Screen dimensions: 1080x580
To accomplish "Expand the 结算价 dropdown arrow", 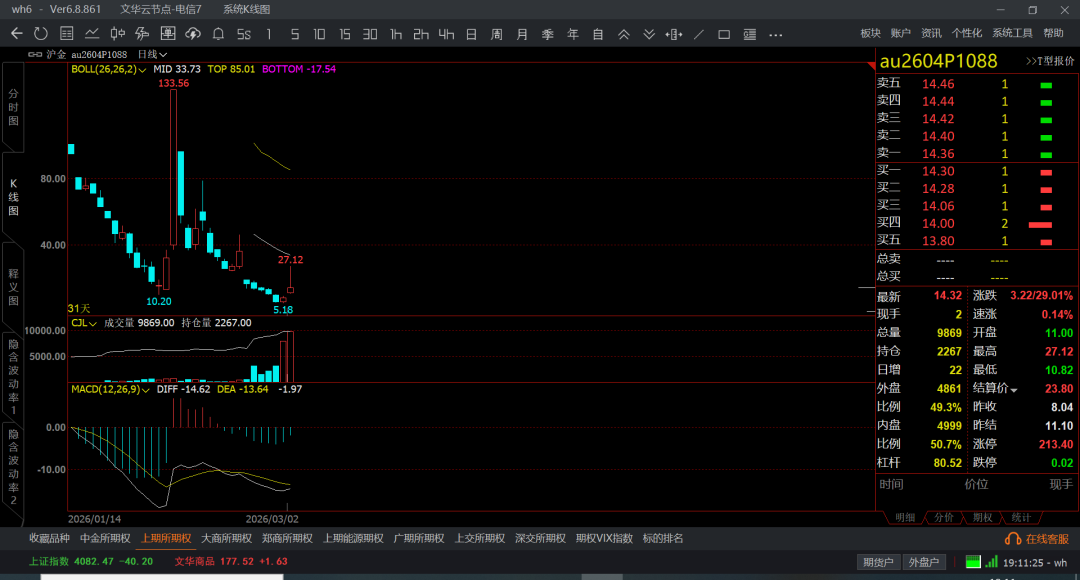I will (x=1014, y=390).
